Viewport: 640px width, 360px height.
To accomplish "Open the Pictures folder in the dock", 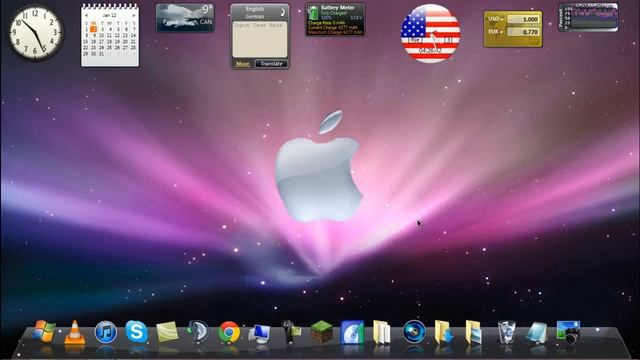I will tap(474, 332).
